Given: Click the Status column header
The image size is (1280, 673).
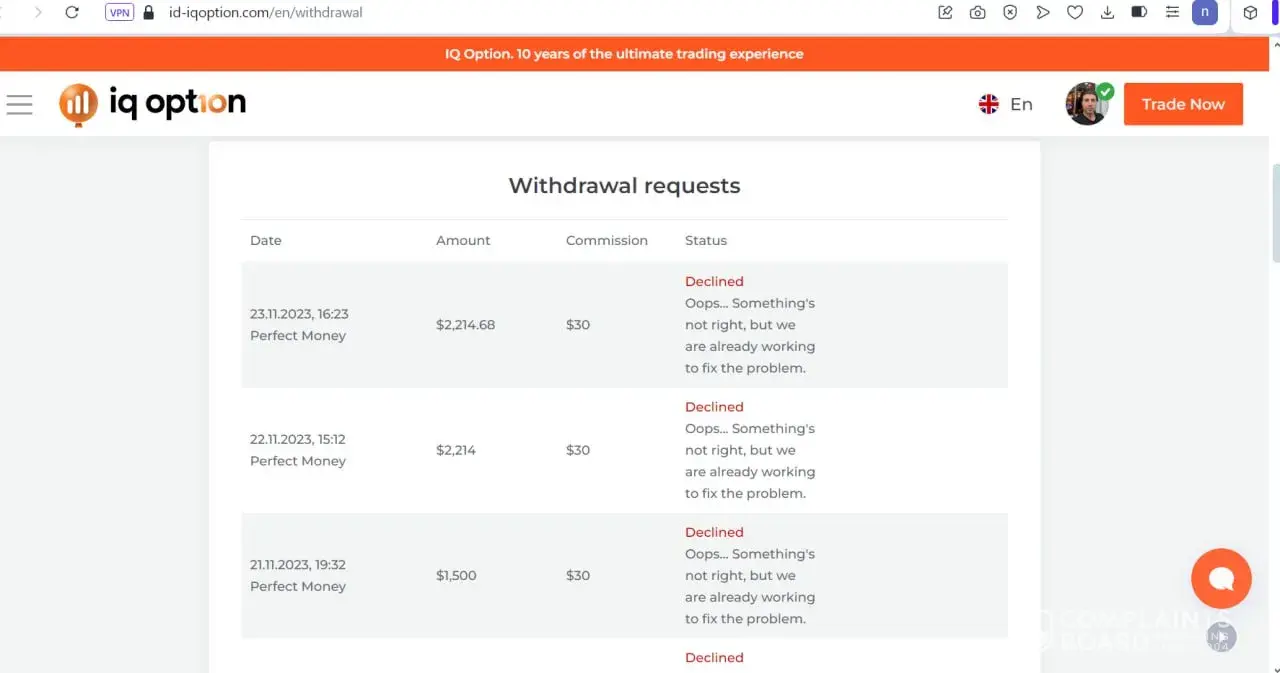Looking at the screenshot, I should [705, 240].
